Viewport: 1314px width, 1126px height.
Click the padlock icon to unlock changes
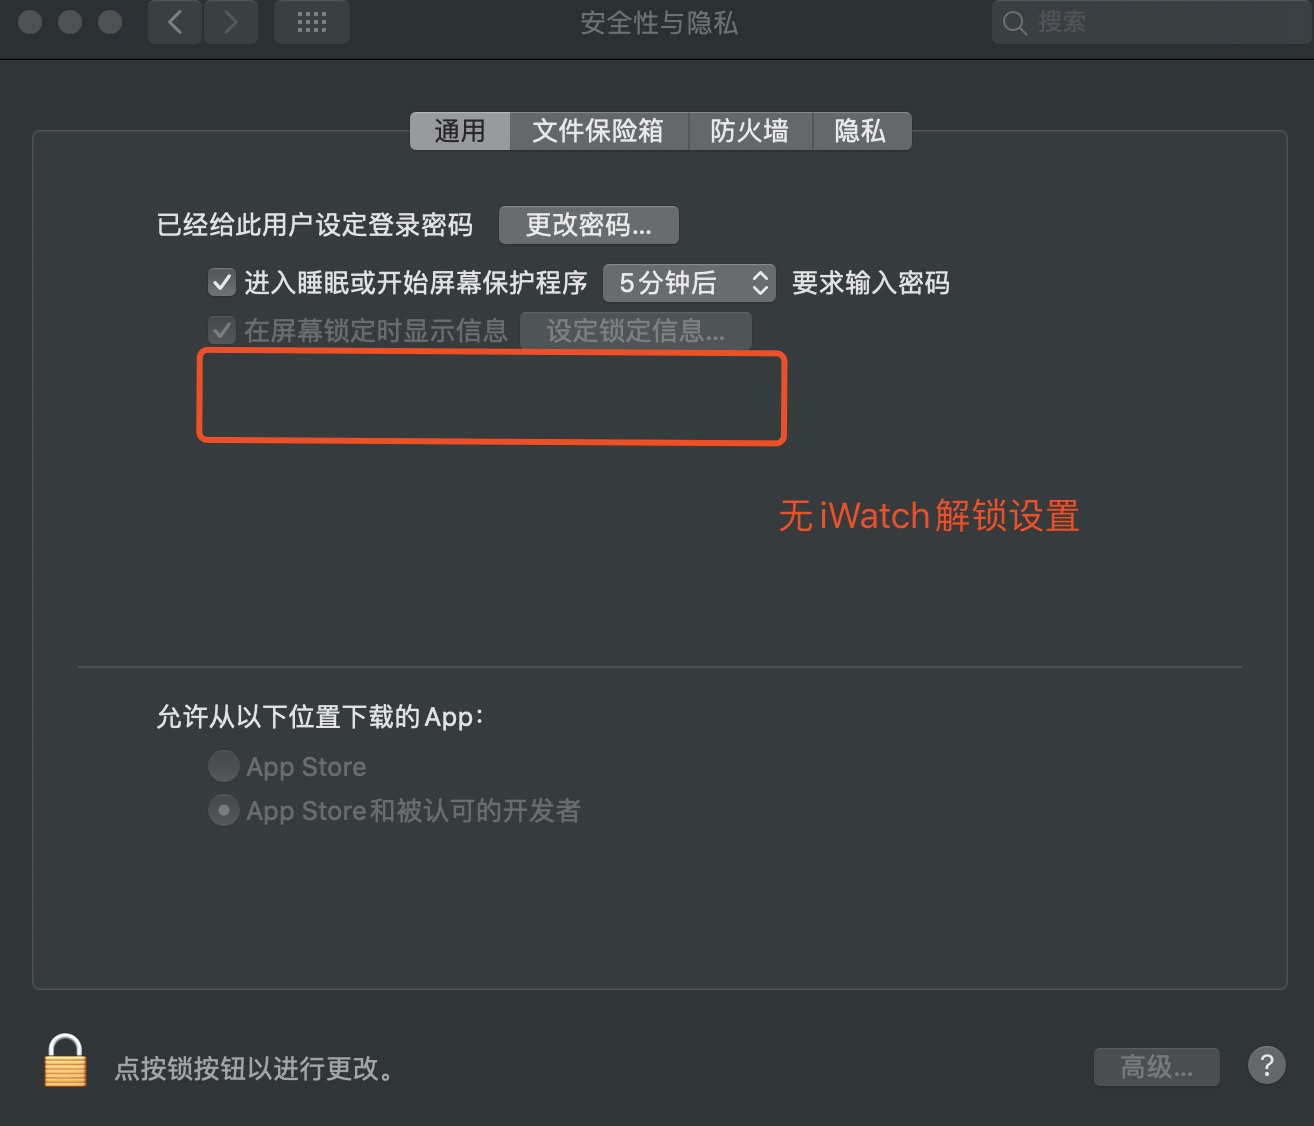point(65,1061)
